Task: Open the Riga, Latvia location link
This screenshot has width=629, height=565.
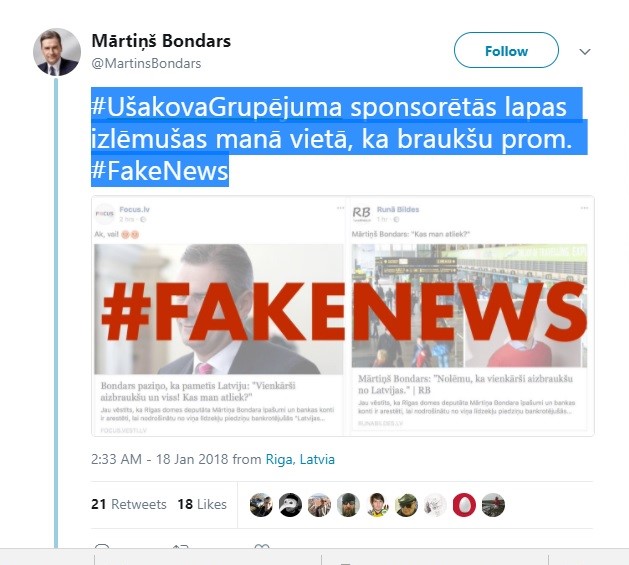Action: [x=300, y=459]
